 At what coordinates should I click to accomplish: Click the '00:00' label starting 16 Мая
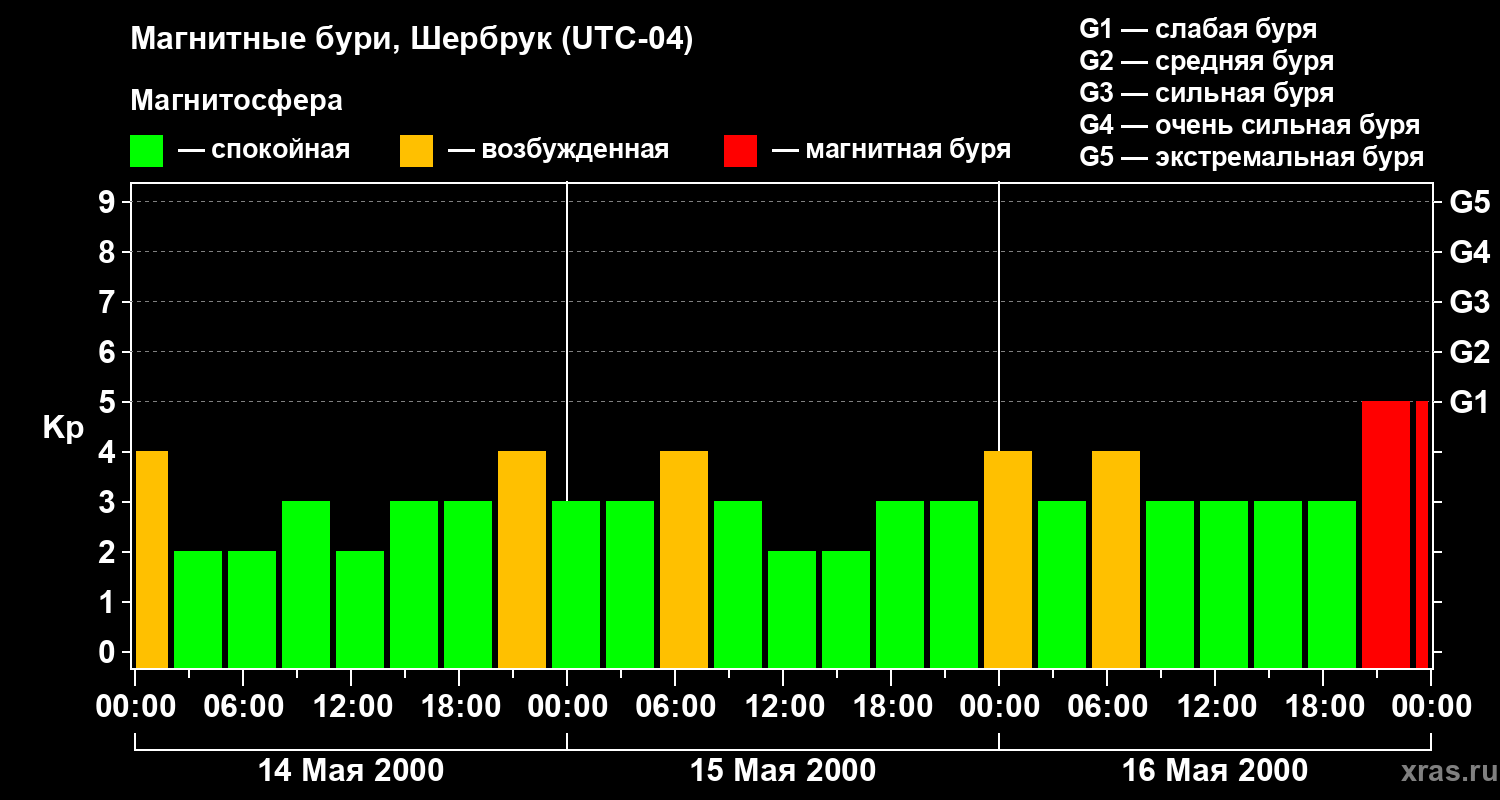click(x=999, y=706)
